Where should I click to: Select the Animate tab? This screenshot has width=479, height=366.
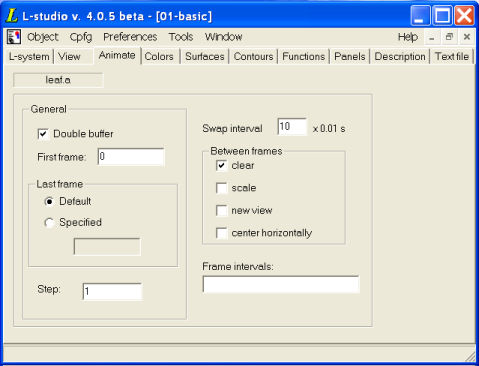117,55
